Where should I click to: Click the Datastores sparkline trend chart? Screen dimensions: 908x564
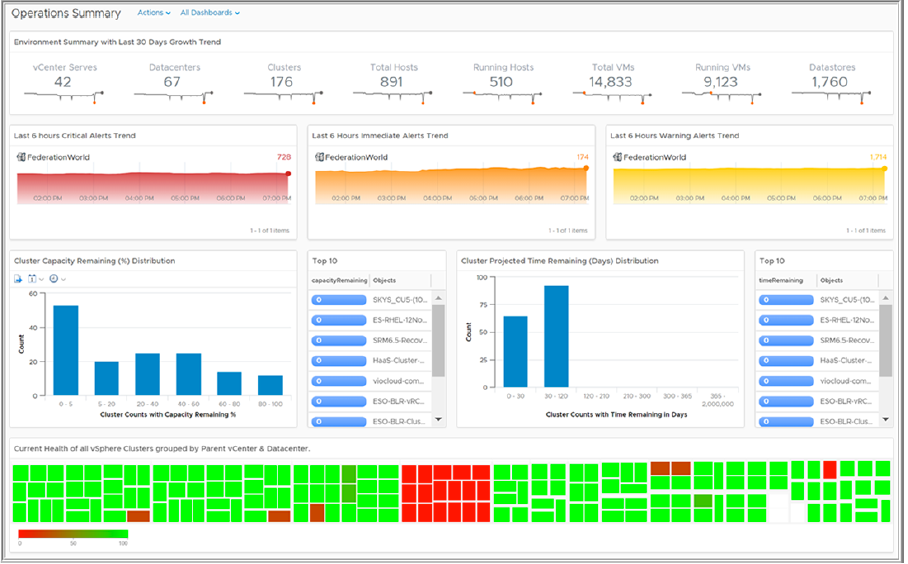[x=830, y=96]
